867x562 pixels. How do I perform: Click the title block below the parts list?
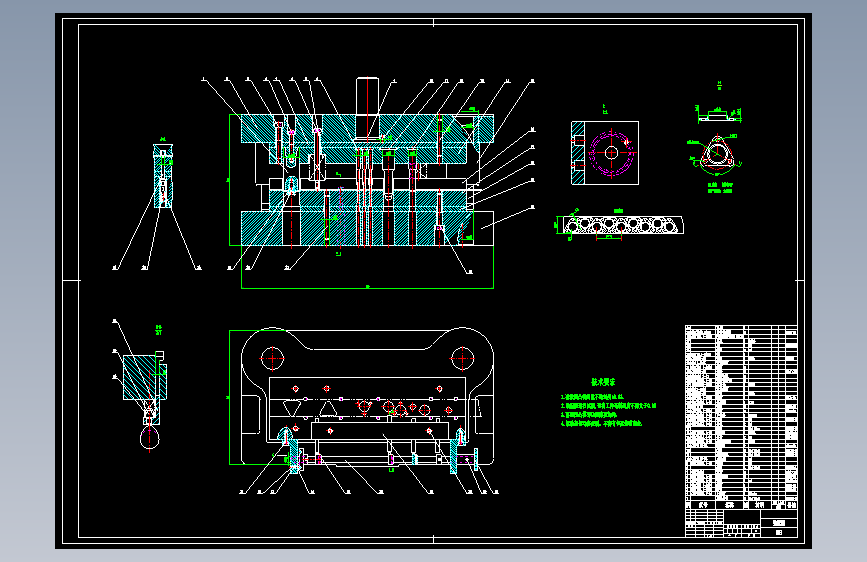click(741, 523)
